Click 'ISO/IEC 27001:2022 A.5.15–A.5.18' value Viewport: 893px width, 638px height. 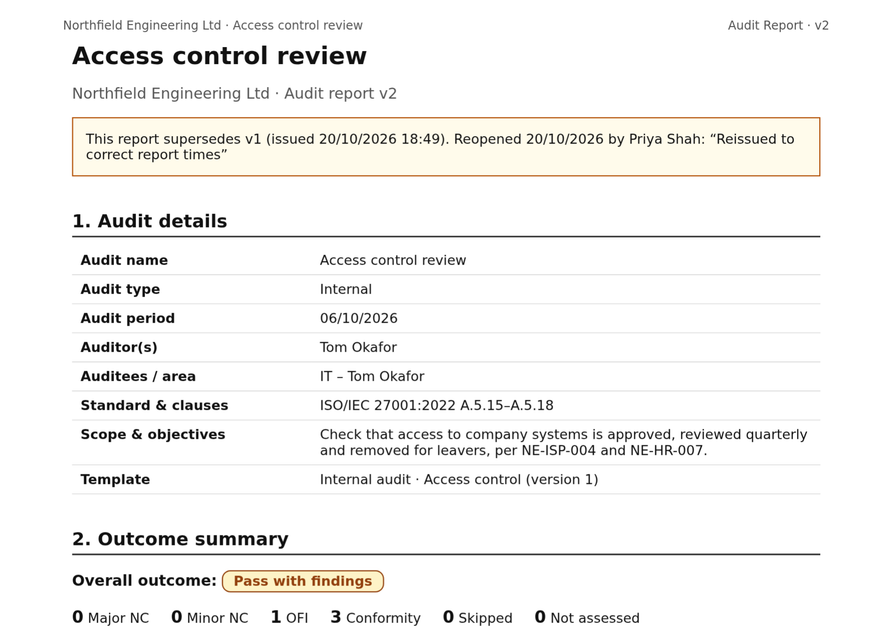pyautogui.click(x=437, y=406)
